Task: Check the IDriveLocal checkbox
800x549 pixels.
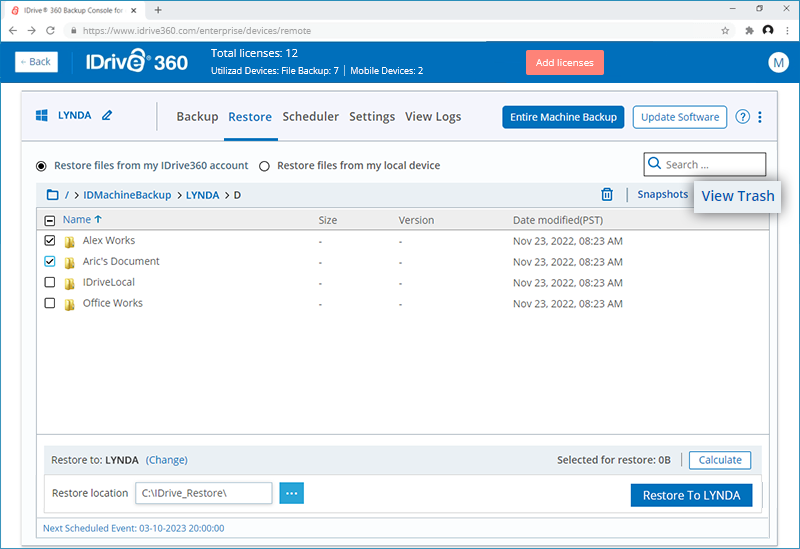Action: [49, 282]
